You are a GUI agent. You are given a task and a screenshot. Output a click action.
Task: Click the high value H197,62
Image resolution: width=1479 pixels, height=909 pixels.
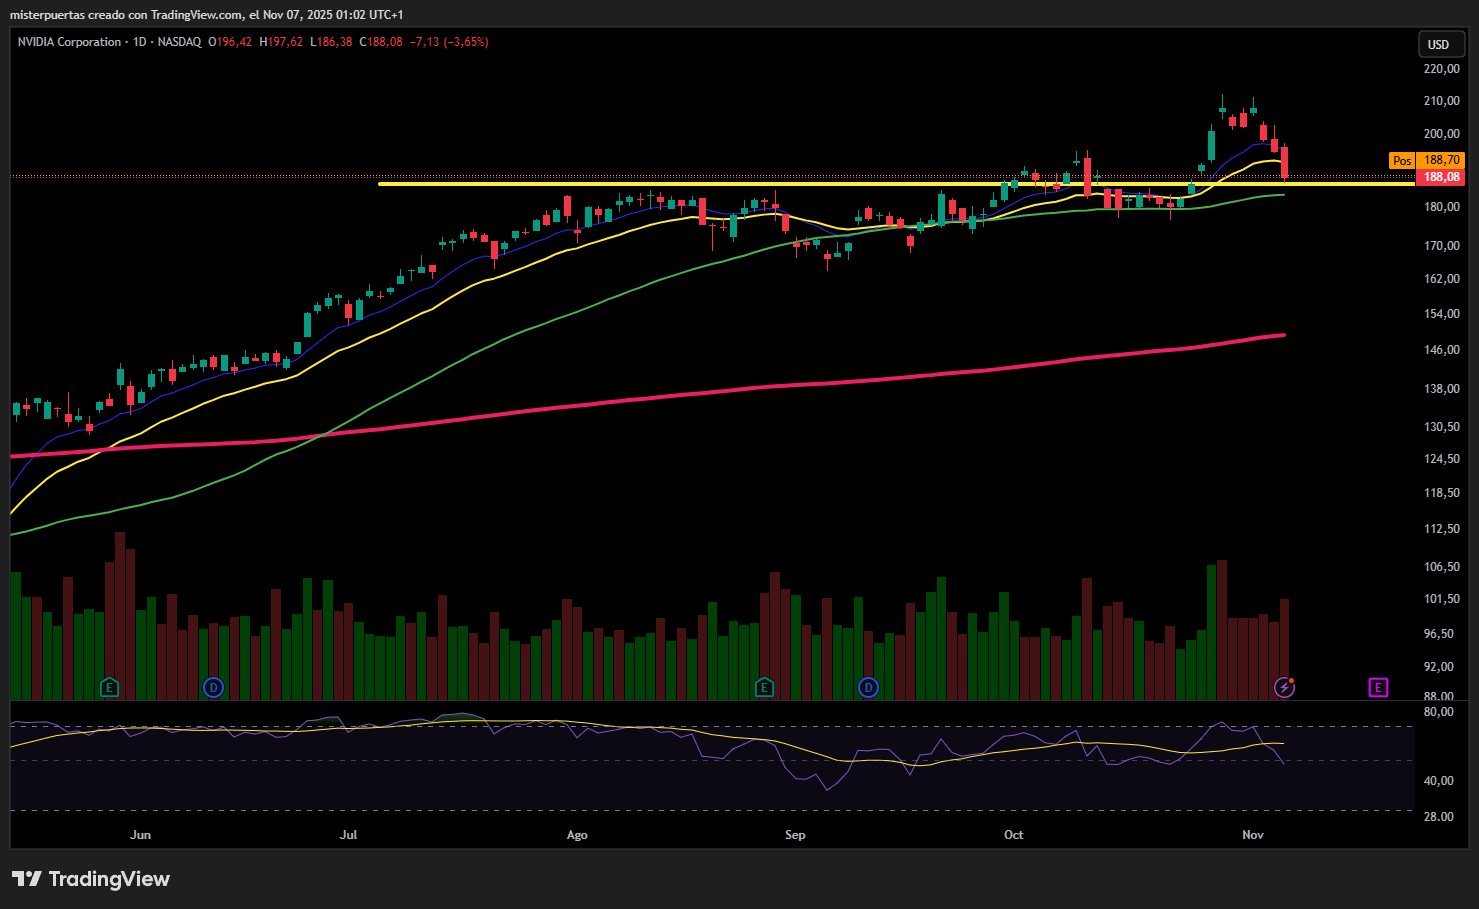281,42
